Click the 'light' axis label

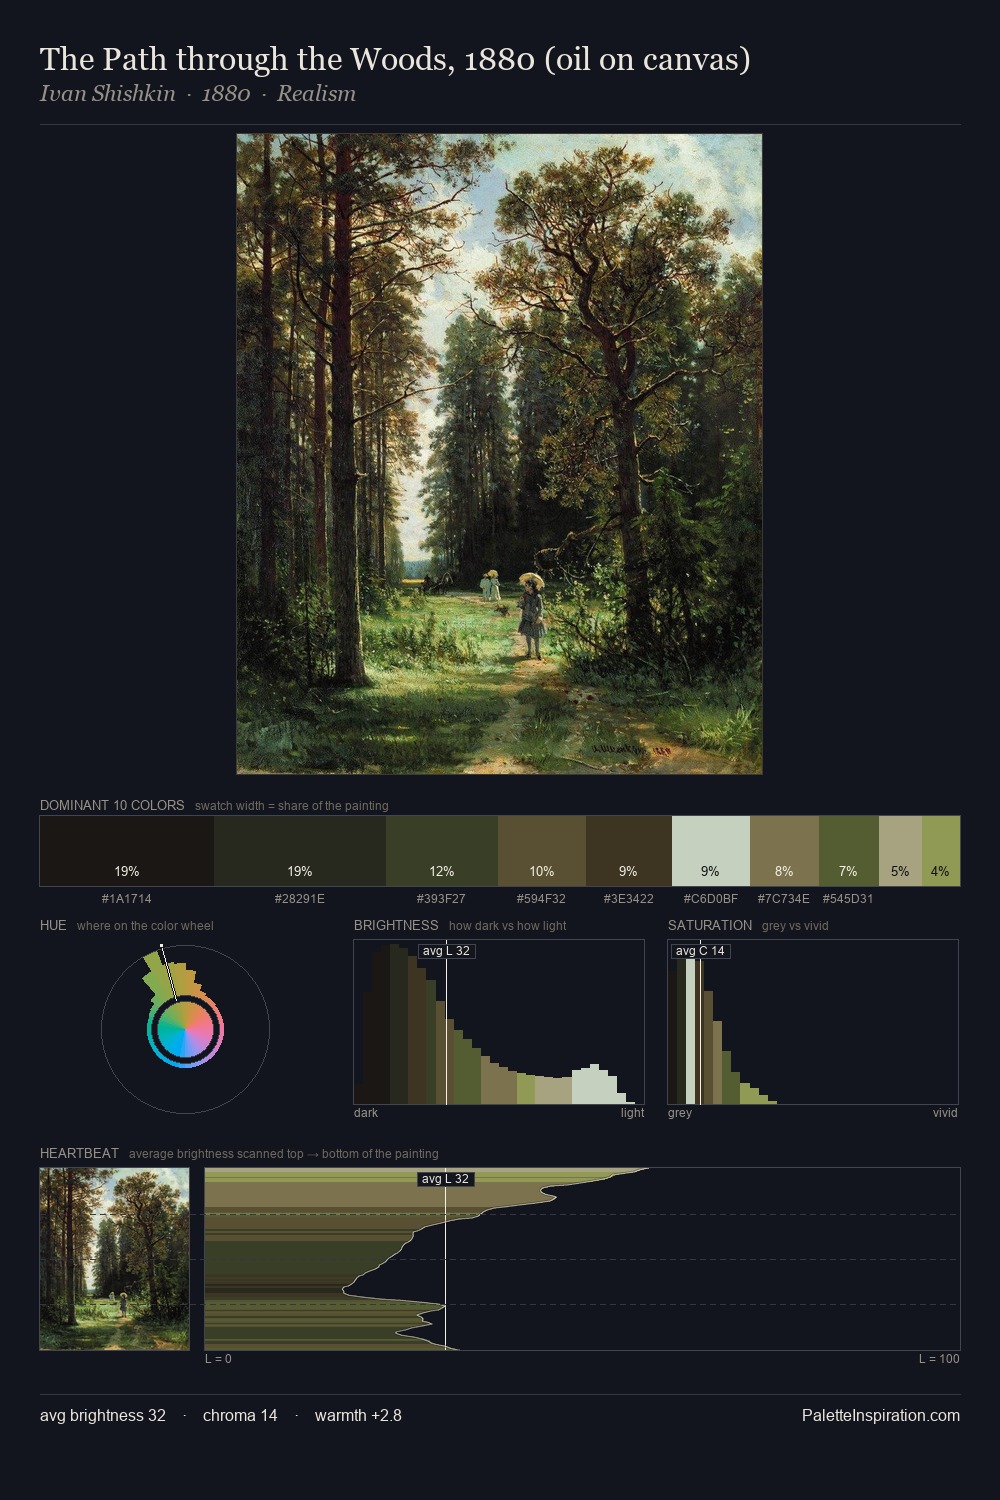pos(632,1113)
